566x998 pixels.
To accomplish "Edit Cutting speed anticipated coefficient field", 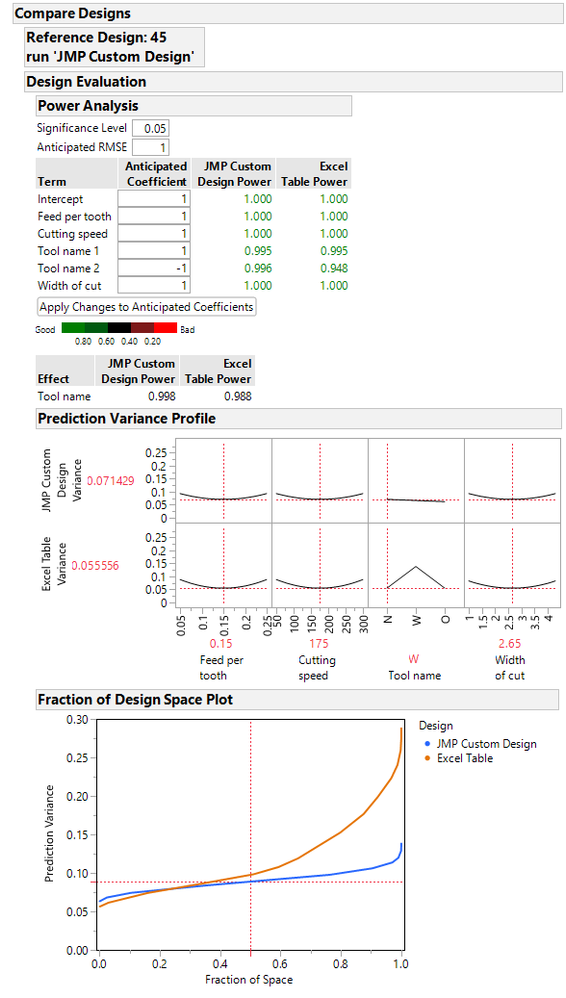I will click(x=153, y=233).
